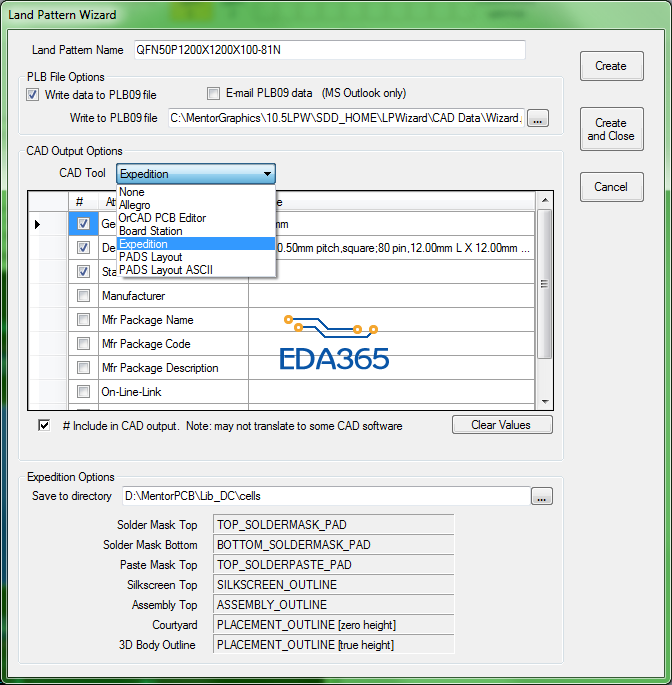Check the Mfr Package Description checkbox
Image resolution: width=672 pixels, height=685 pixels.
(83, 368)
